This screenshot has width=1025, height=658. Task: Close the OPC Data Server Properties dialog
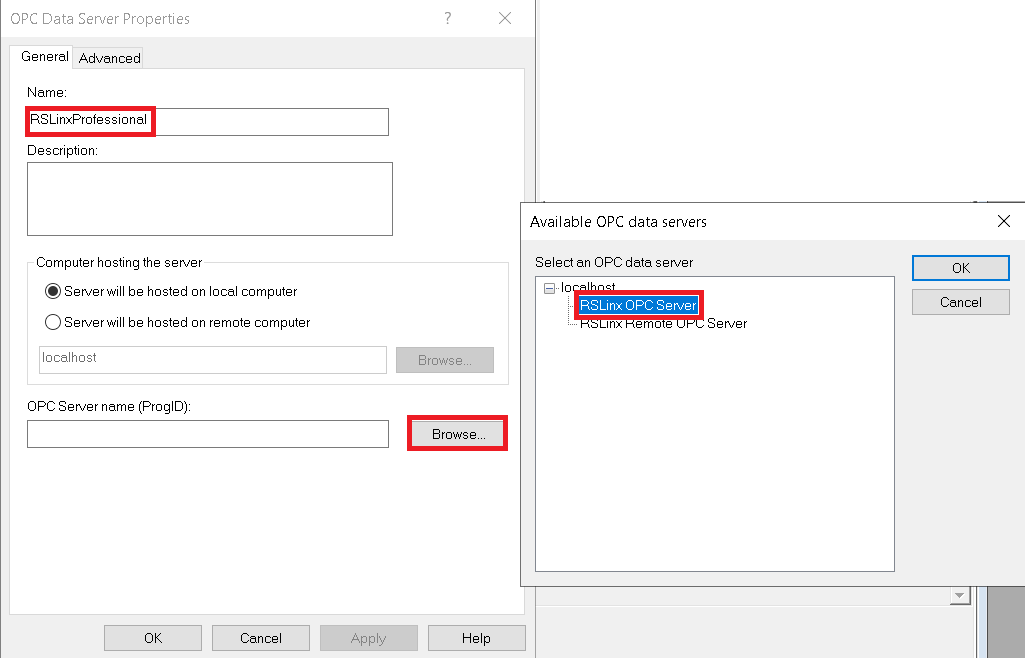505,18
